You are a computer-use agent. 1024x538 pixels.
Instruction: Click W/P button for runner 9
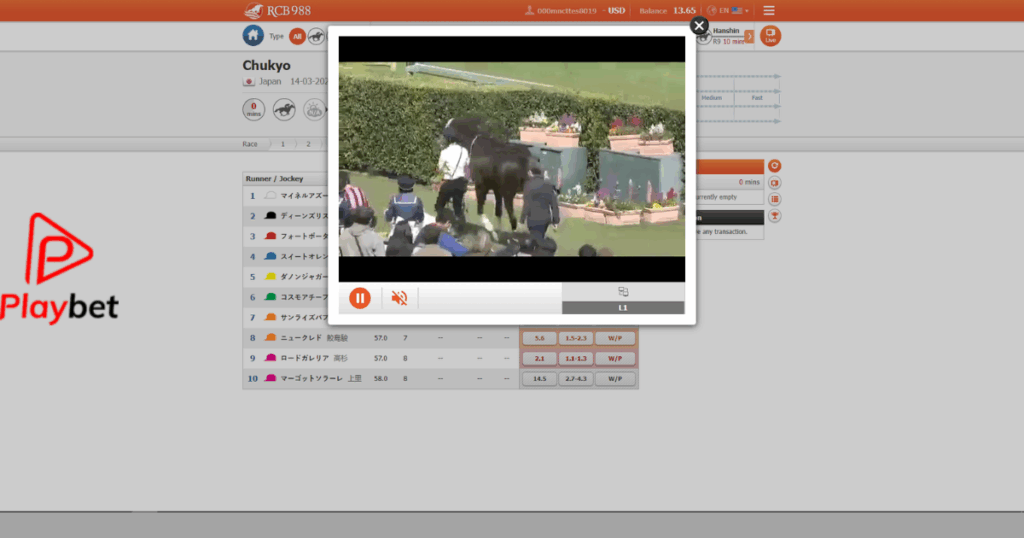tap(615, 358)
